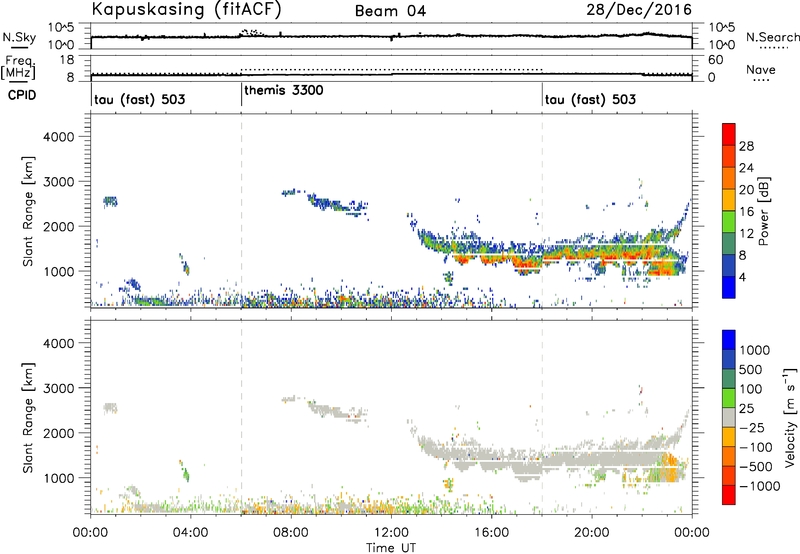The height and width of the screenshot is (554, 800).
Task: Click the dotted Nave line in frequency panel
Action: point(391,69)
